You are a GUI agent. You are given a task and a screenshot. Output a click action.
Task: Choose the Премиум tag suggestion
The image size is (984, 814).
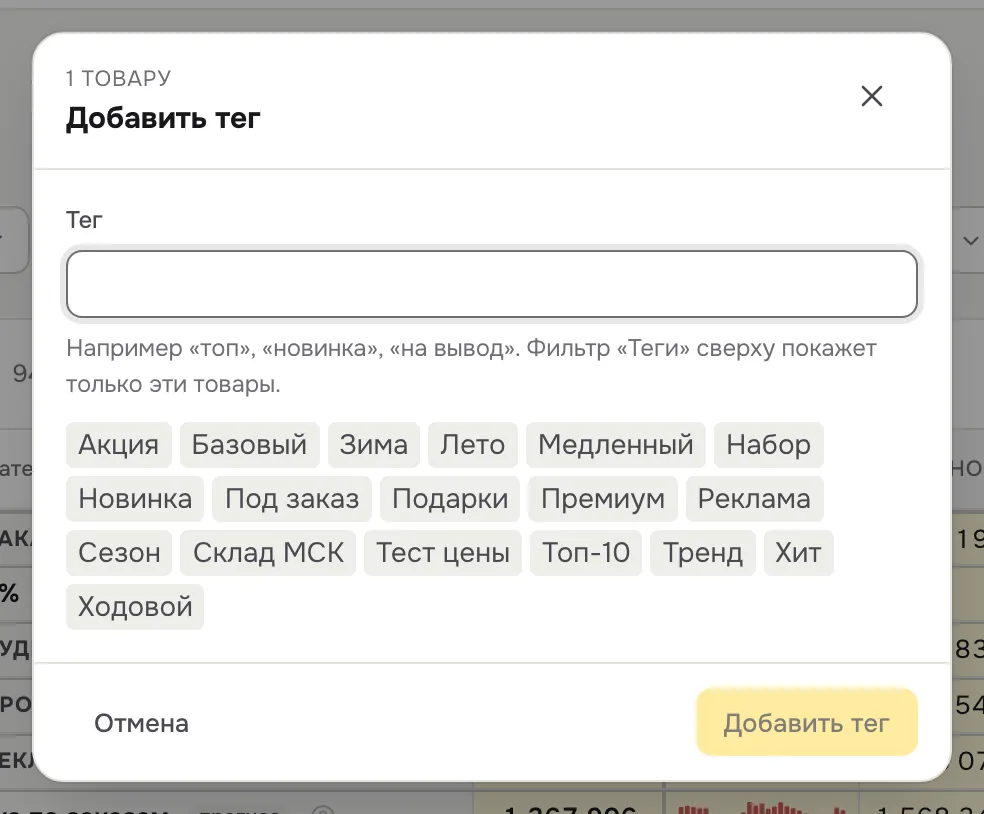(x=603, y=499)
